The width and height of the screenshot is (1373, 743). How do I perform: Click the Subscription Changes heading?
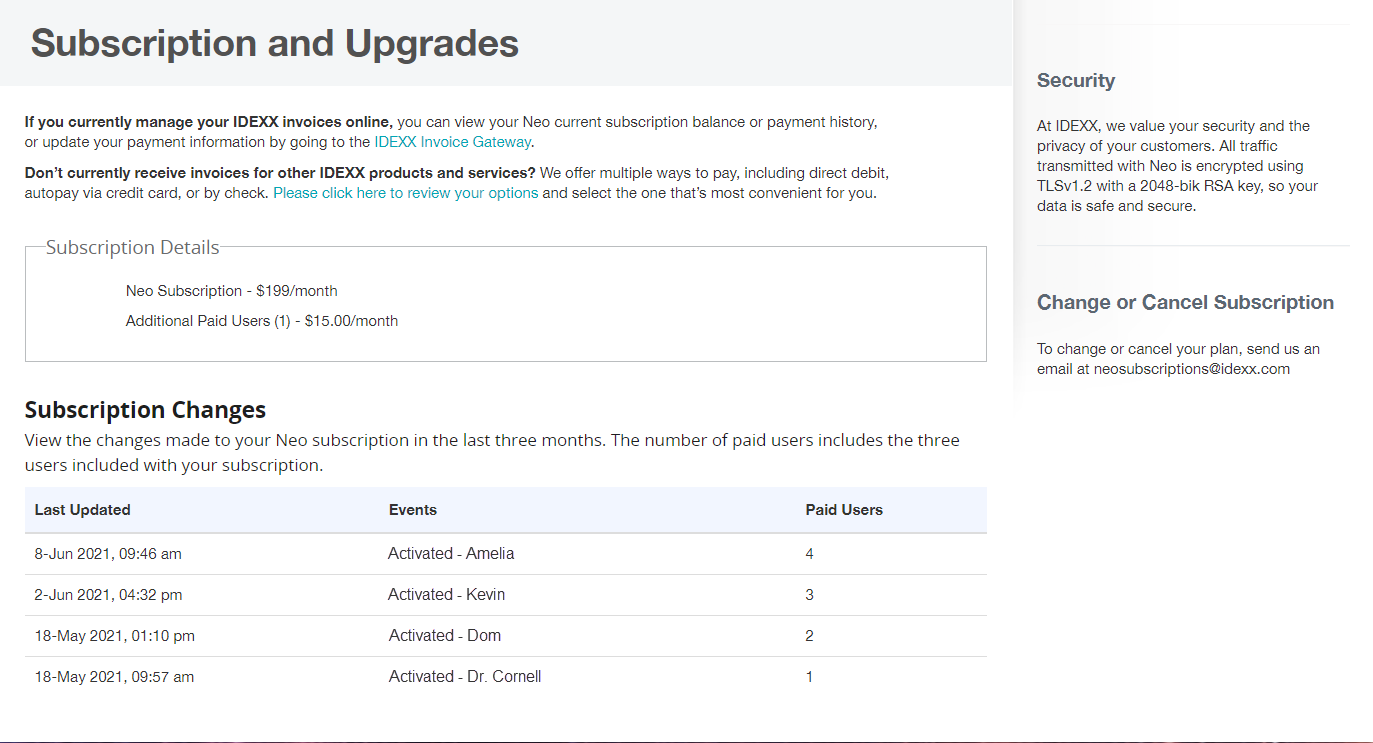point(145,410)
